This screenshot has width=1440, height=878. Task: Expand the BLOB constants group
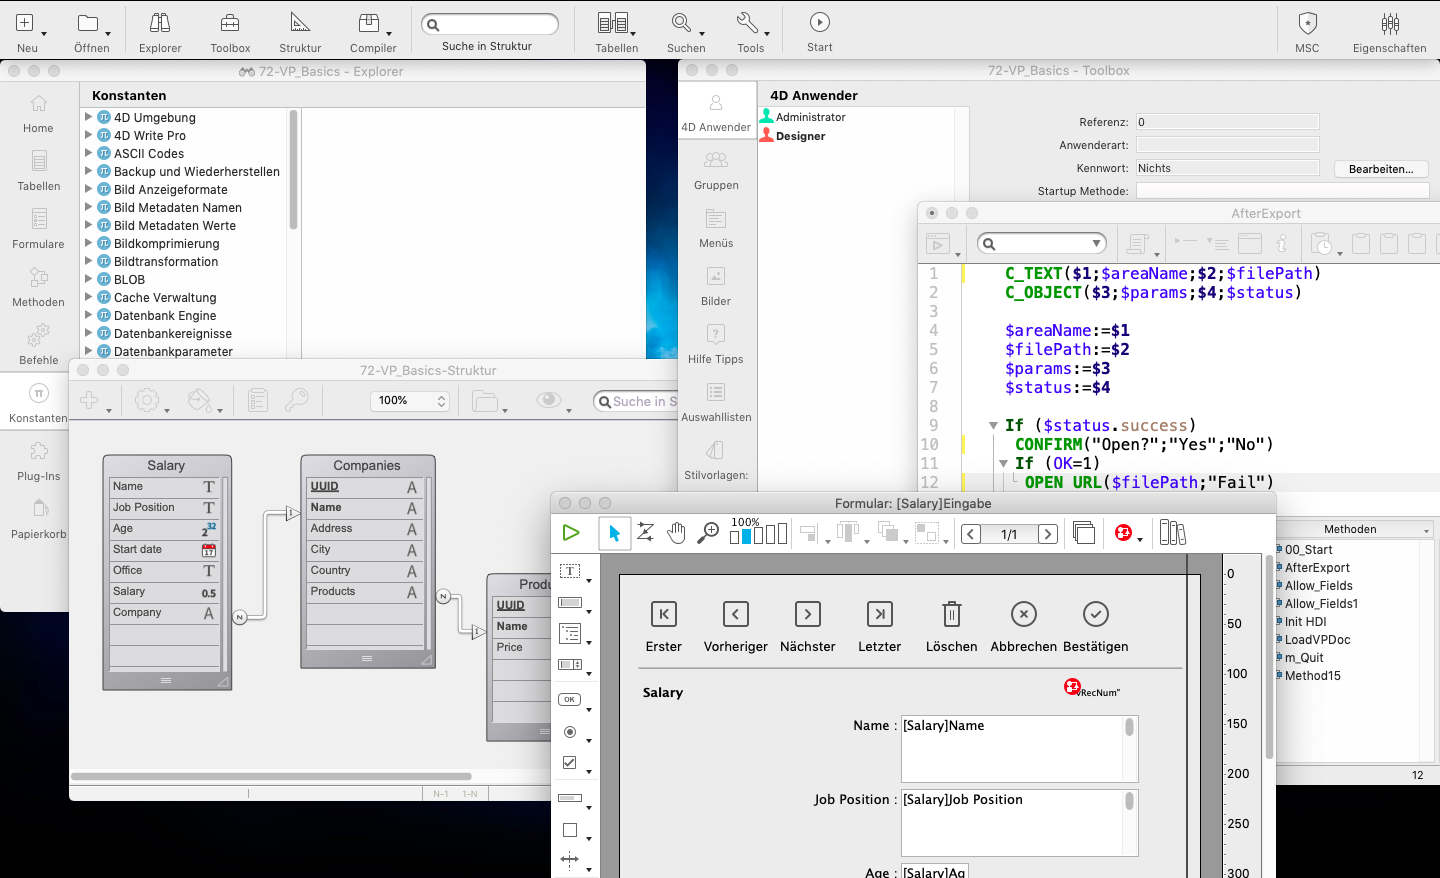click(88, 279)
